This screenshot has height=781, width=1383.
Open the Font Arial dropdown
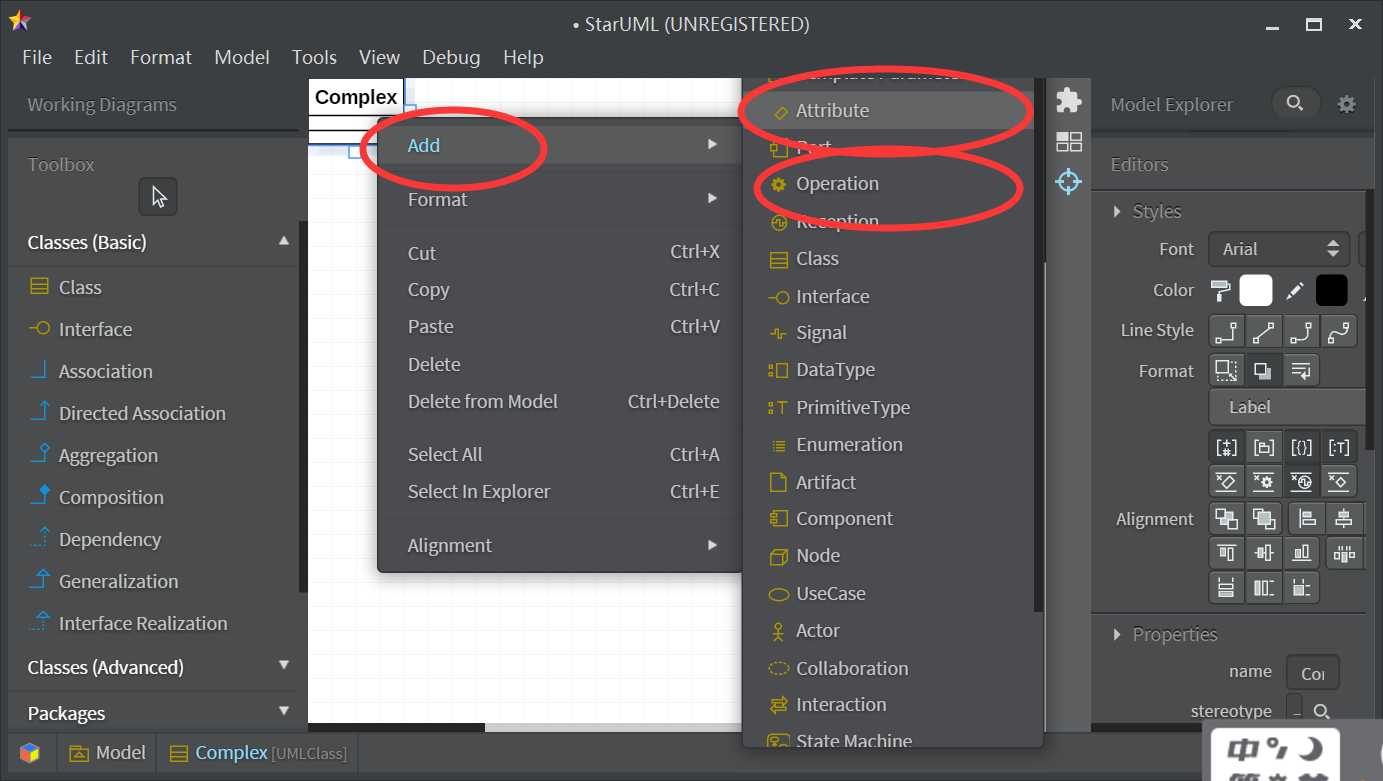click(x=1280, y=249)
